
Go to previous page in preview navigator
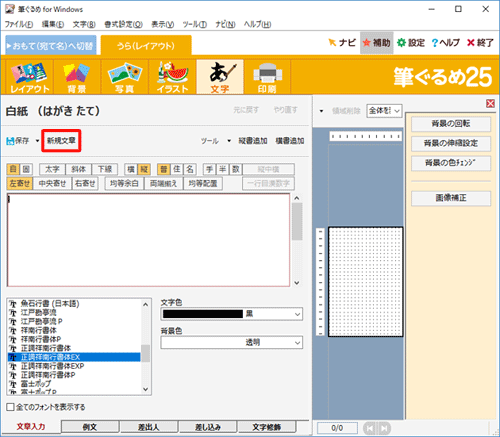[x=370, y=428]
